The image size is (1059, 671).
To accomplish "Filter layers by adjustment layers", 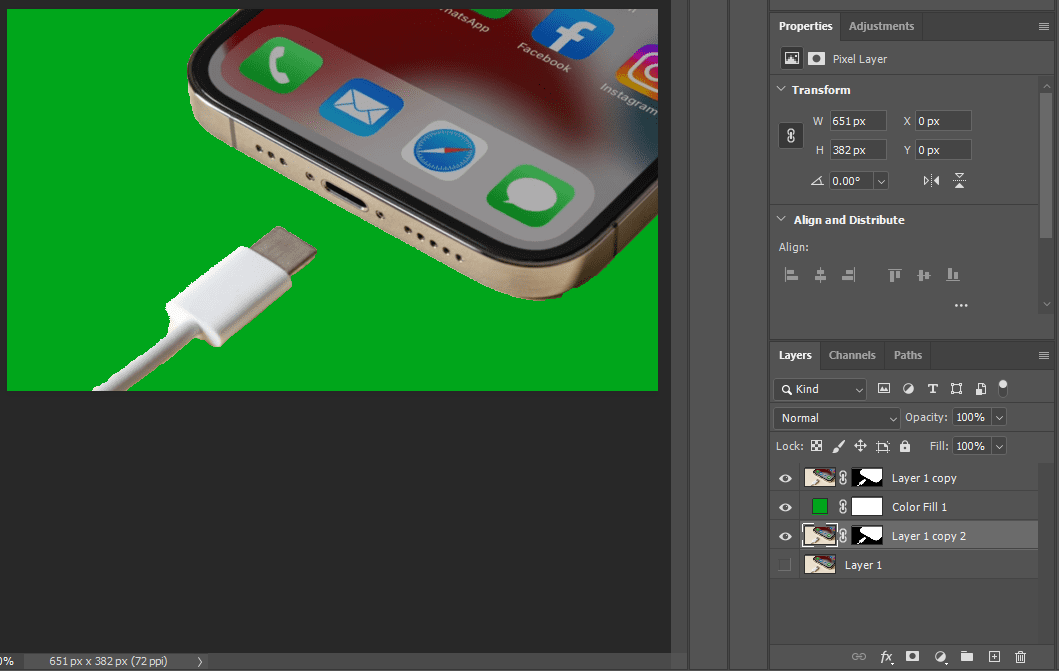I will coord(908,389).
